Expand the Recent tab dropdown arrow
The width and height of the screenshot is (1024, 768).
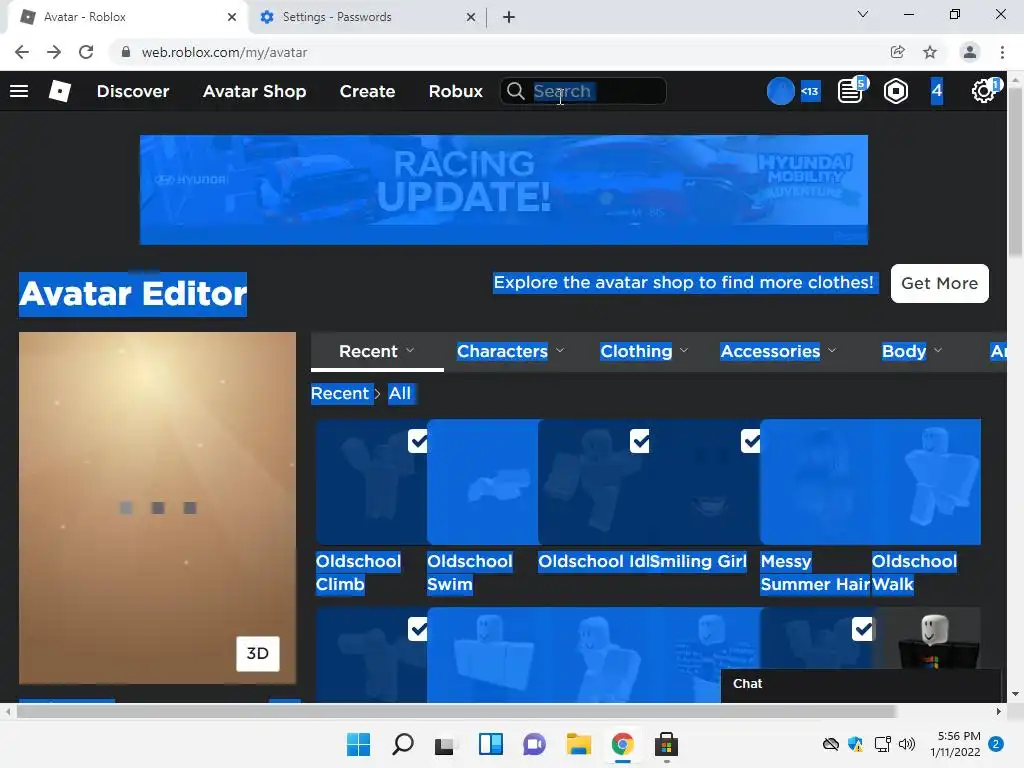[x=410, y=351]
